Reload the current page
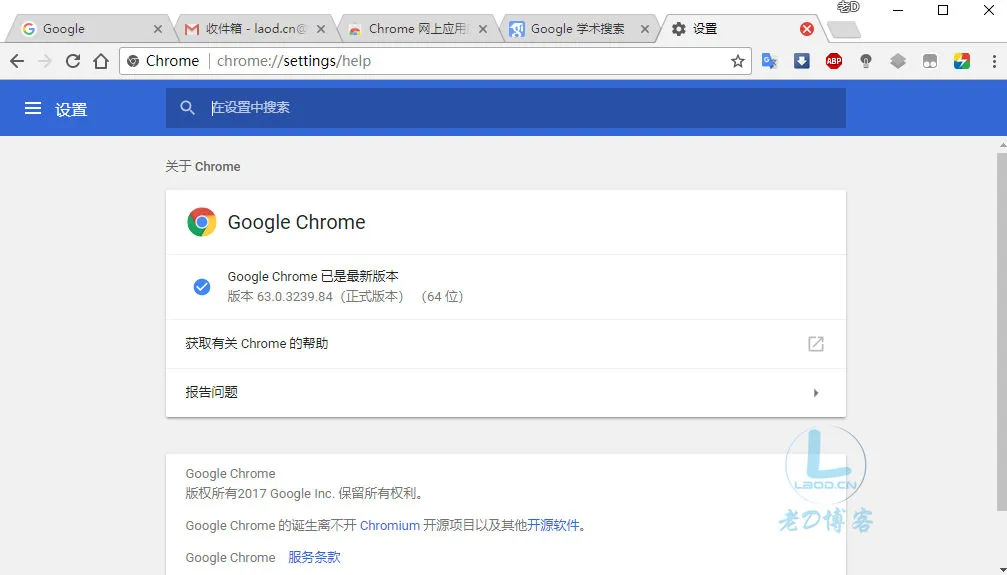The width and height of the screenshot is (1007, 575). (x=73, y=61)
